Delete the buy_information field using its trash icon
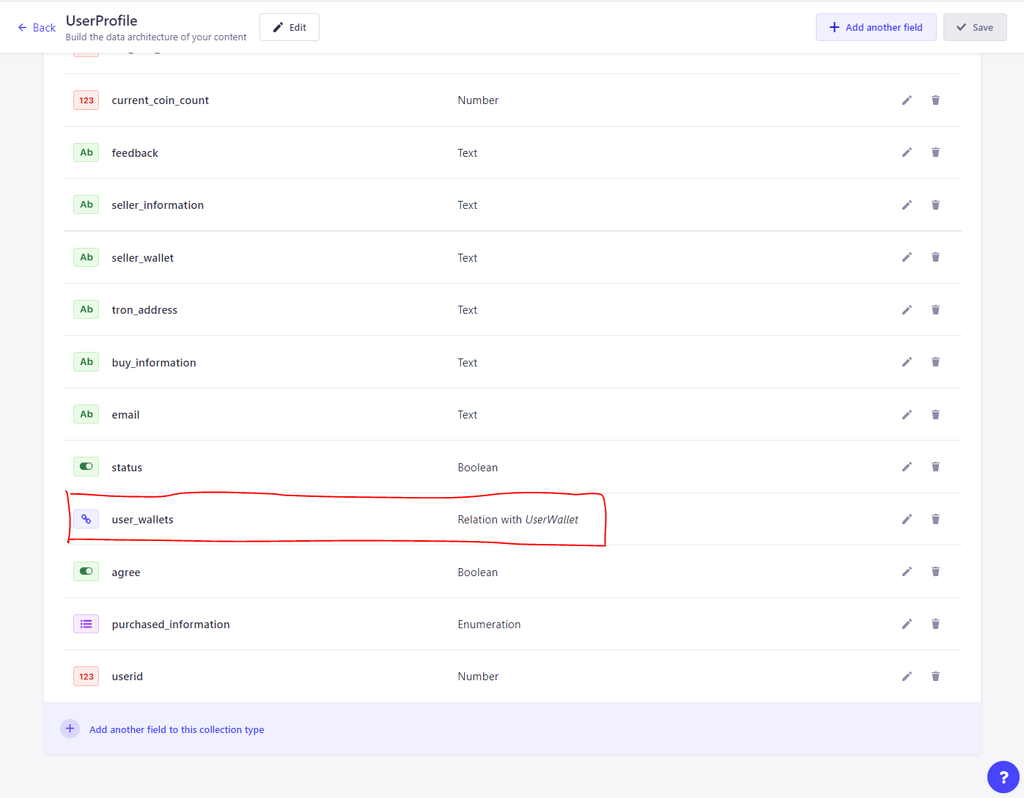 tap(935, 362)
